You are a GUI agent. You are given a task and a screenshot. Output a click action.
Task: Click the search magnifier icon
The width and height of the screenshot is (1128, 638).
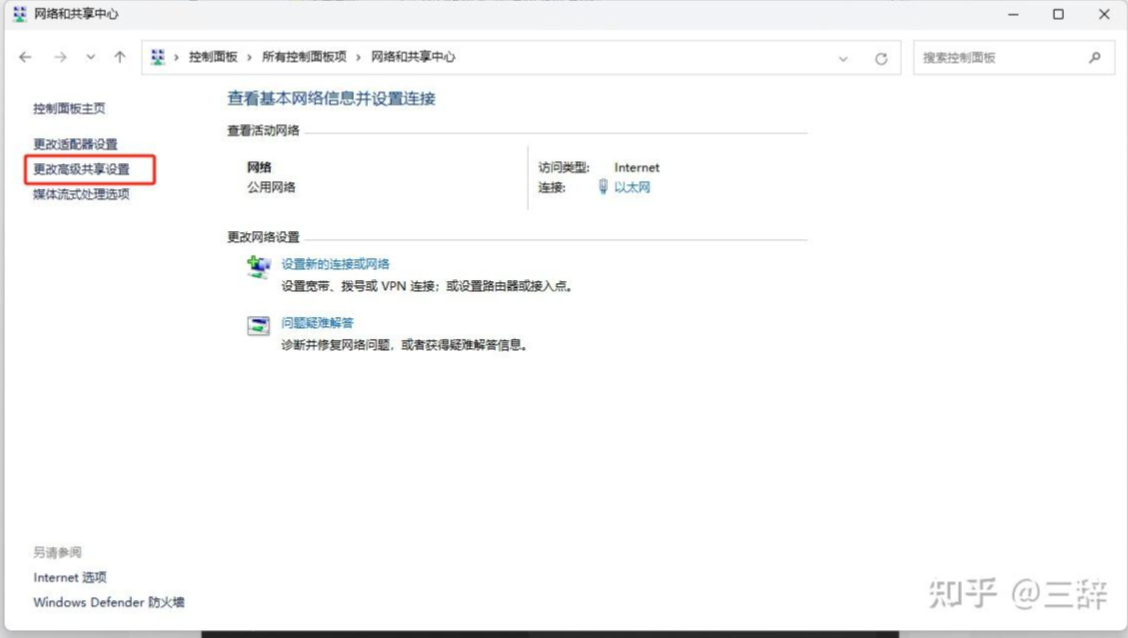tap(1095, 58)
